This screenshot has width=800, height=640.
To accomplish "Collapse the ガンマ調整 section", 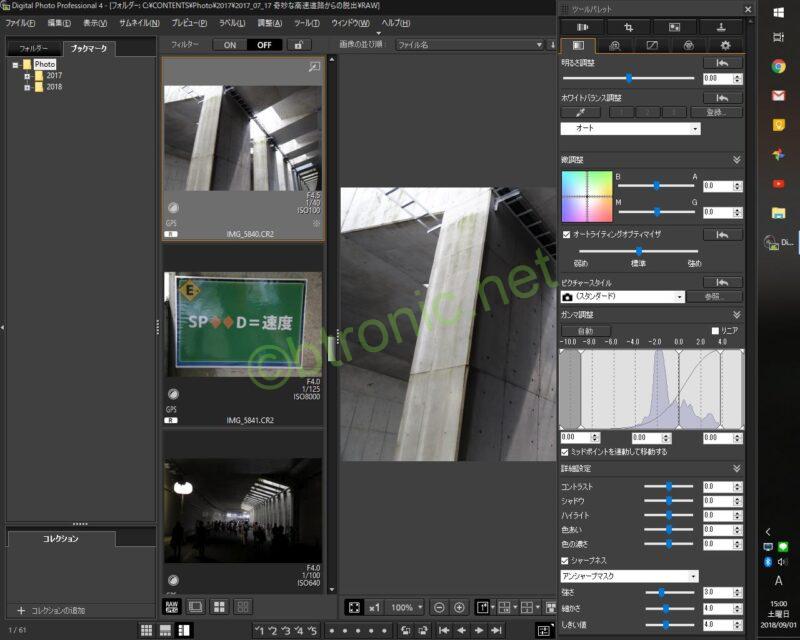I will click(x=736, y=314).
